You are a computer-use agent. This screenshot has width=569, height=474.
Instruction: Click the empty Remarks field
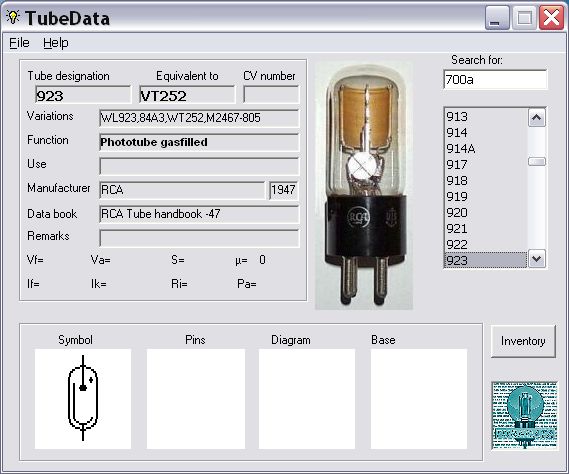[199, 238]
